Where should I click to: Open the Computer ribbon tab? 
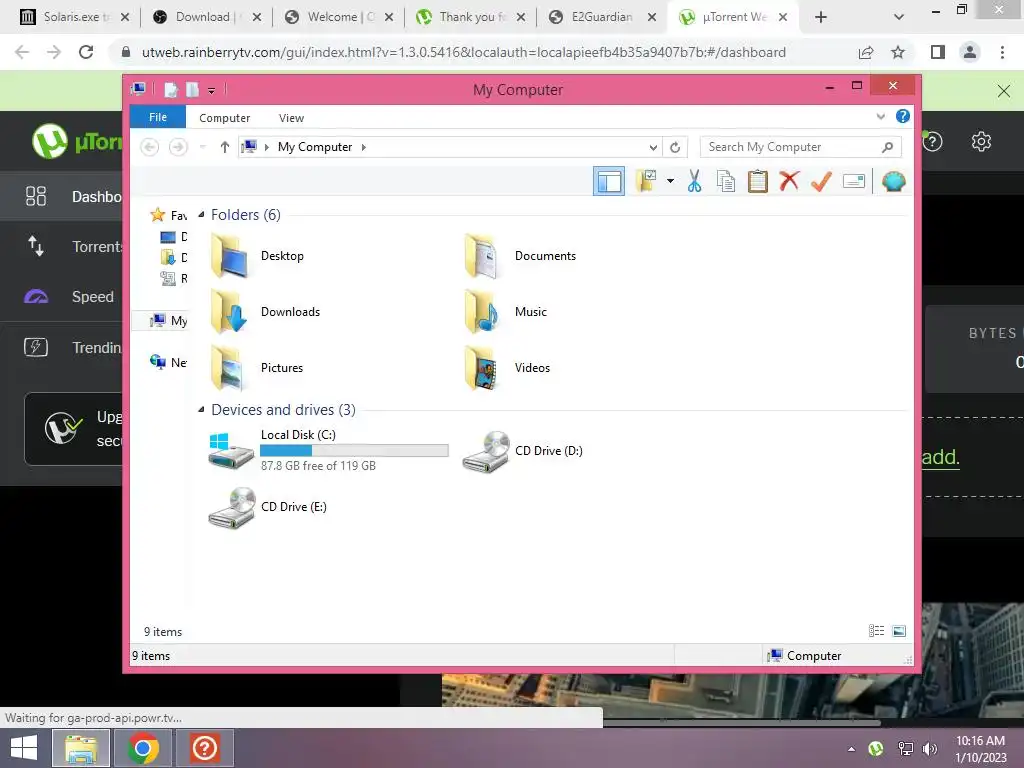225,118
